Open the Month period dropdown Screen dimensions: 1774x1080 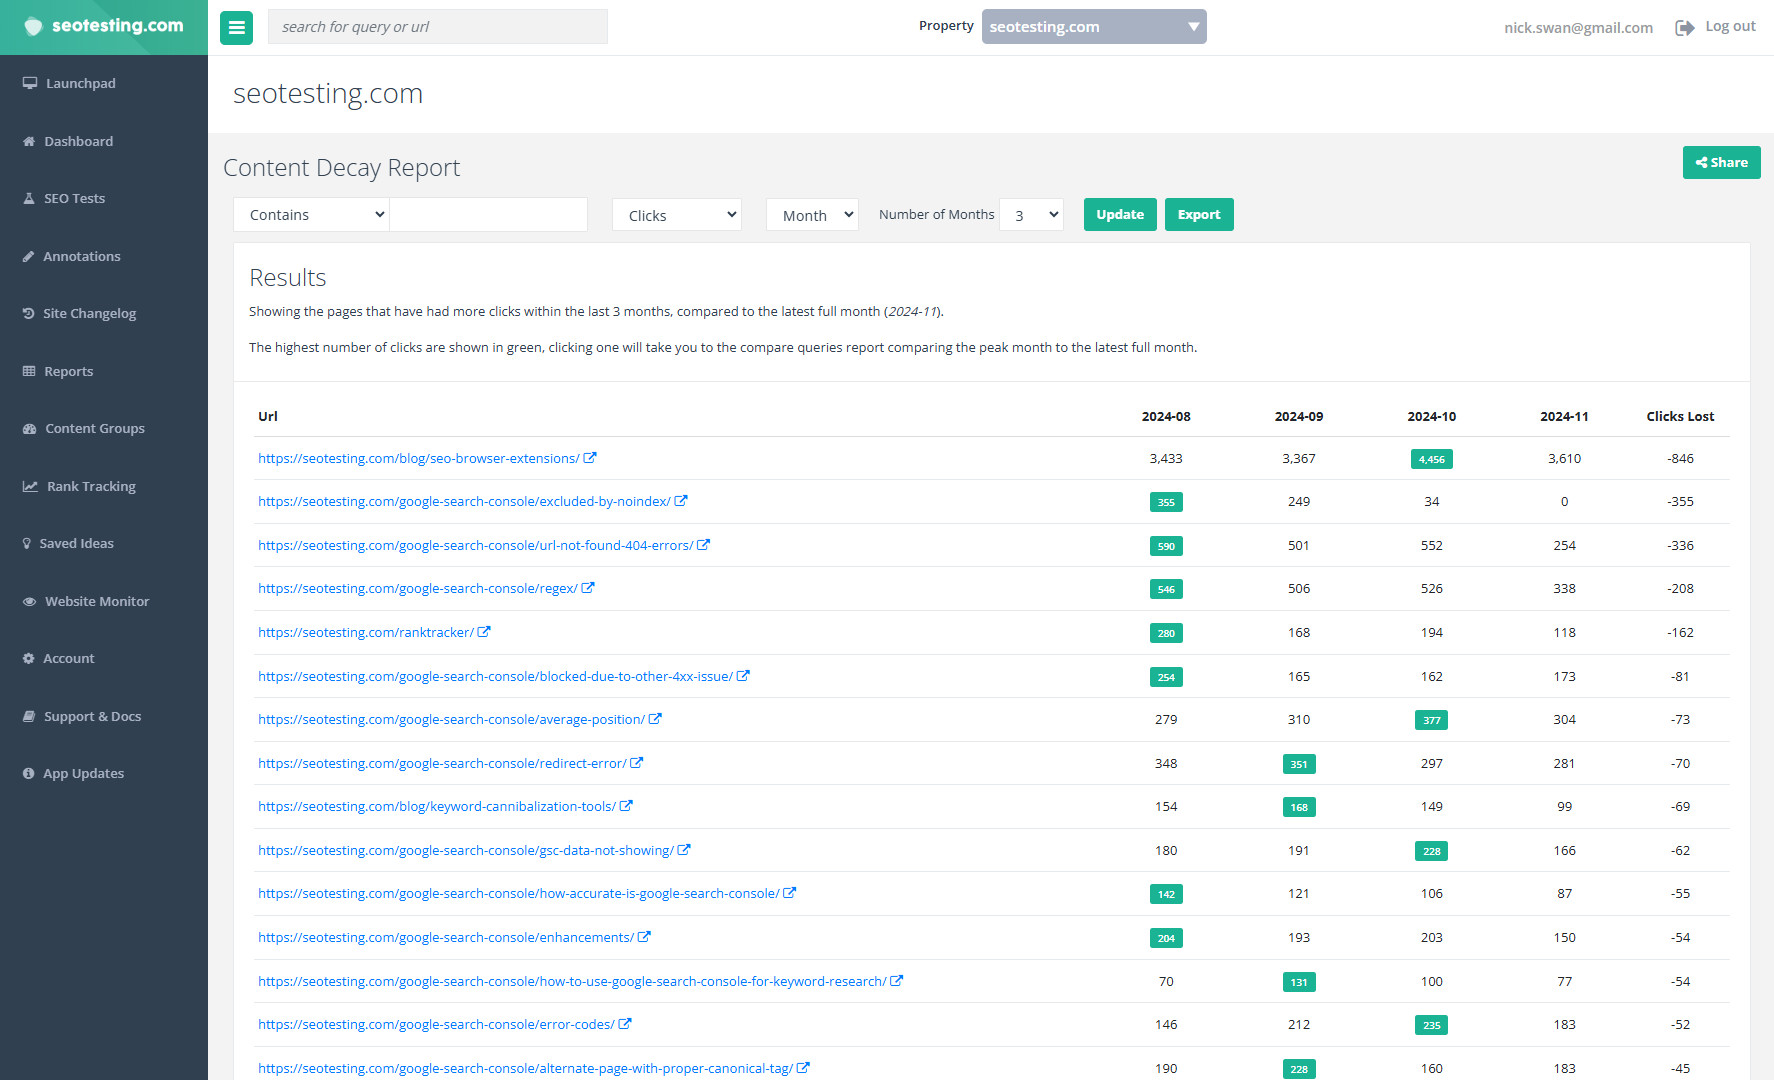812,215
